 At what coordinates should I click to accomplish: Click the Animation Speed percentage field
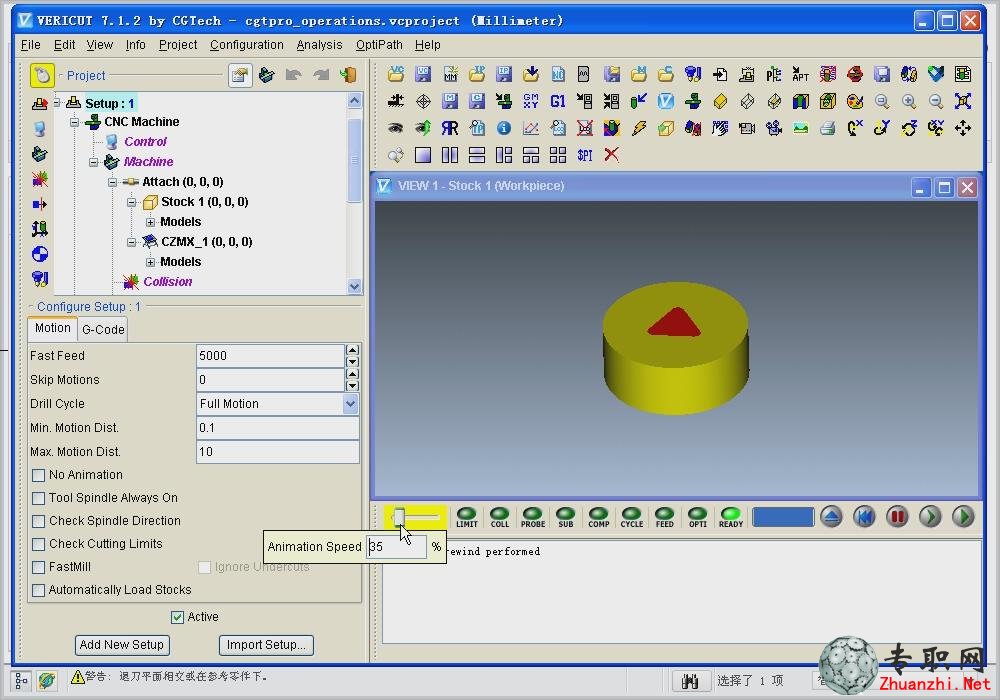pos(397,547)
